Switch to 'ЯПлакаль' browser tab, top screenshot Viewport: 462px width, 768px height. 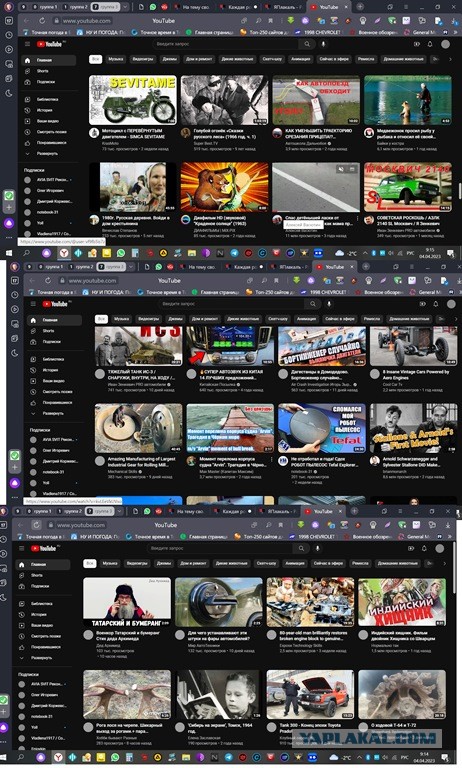284,7
